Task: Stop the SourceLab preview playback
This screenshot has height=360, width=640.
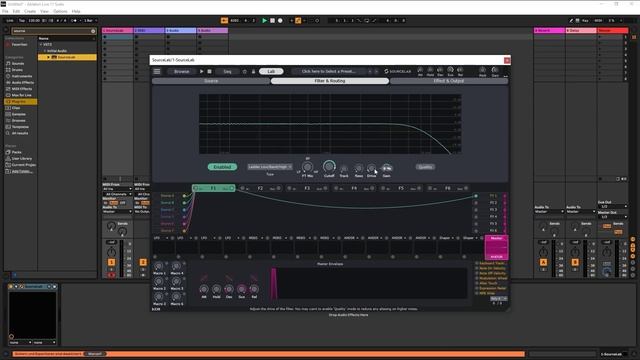Action: pos(209,71)
